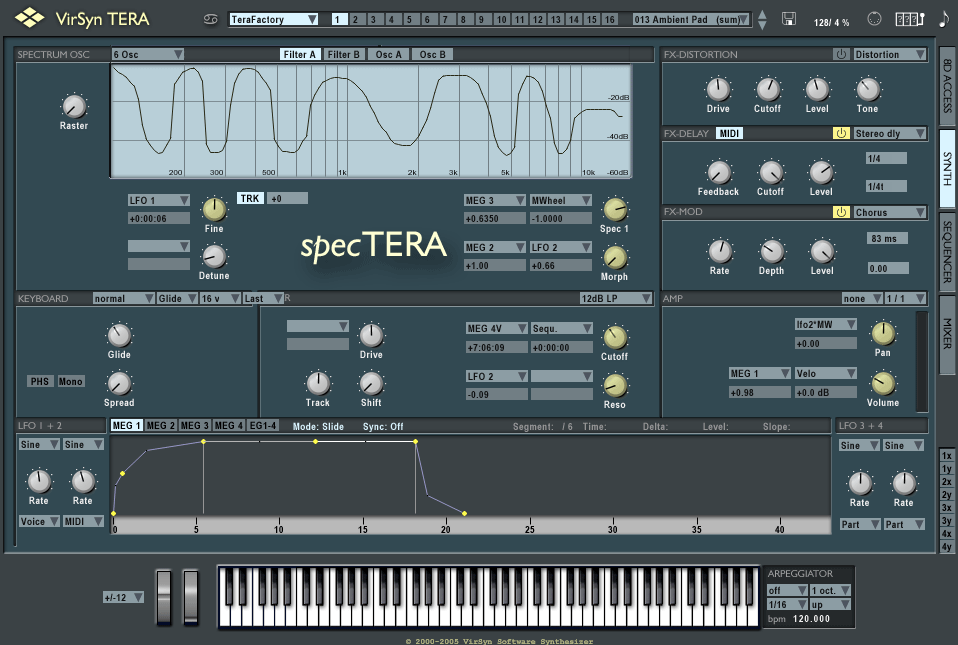Click the amp Volume knob
The width and height of the screenshot is (958, 645).
[883, 384]
